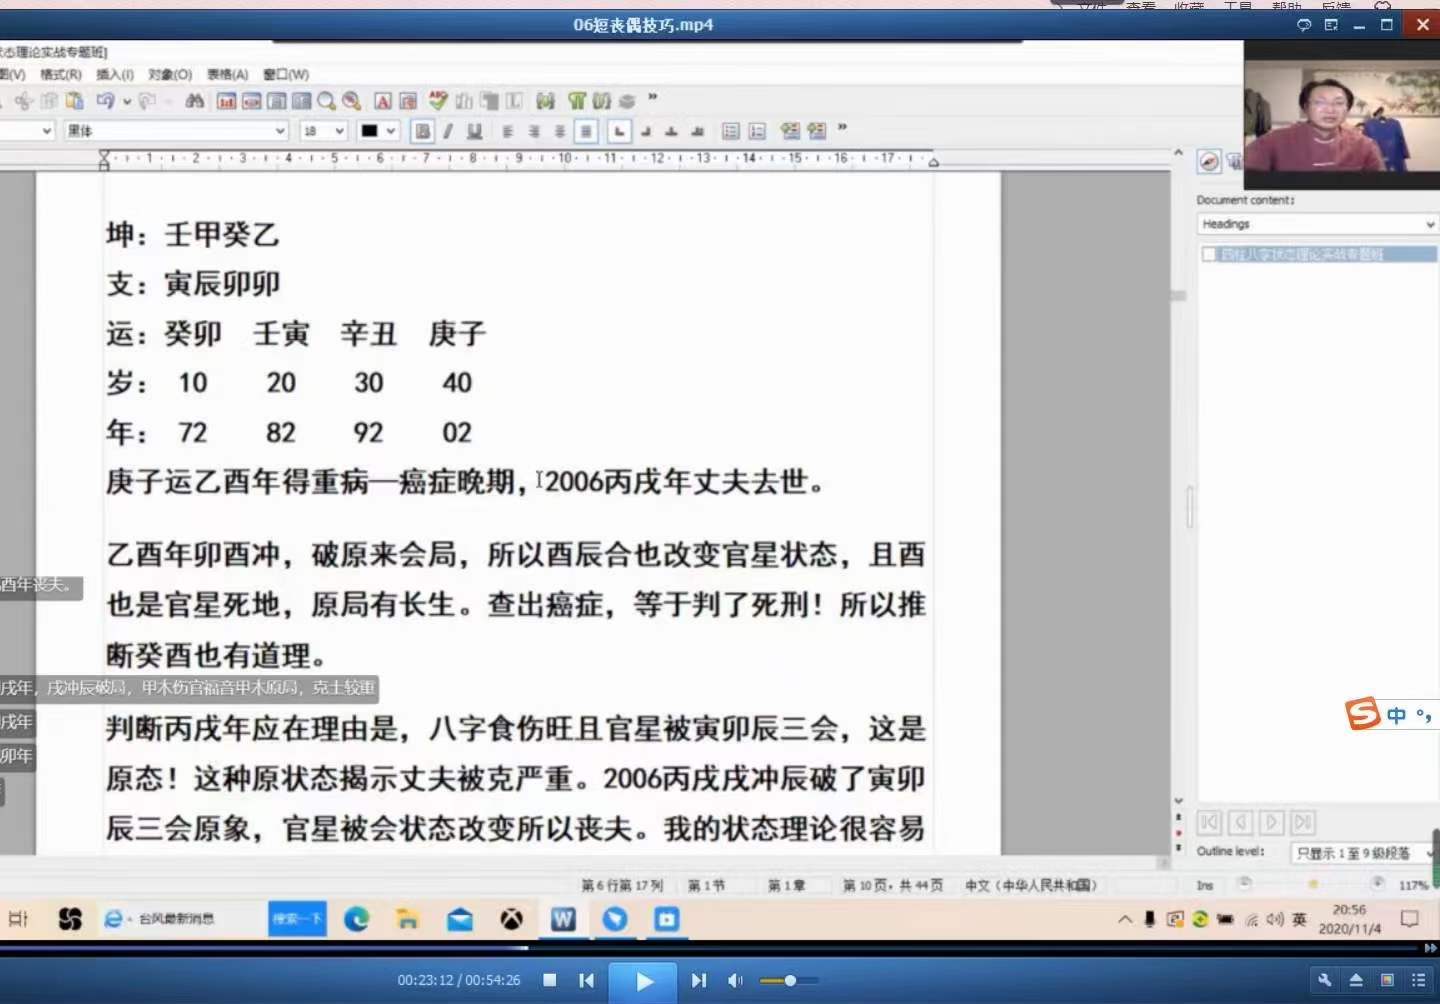Click the taskbar search box 搜一下
Screen dimensions: 1440x1004
click(x=297, y=919)
